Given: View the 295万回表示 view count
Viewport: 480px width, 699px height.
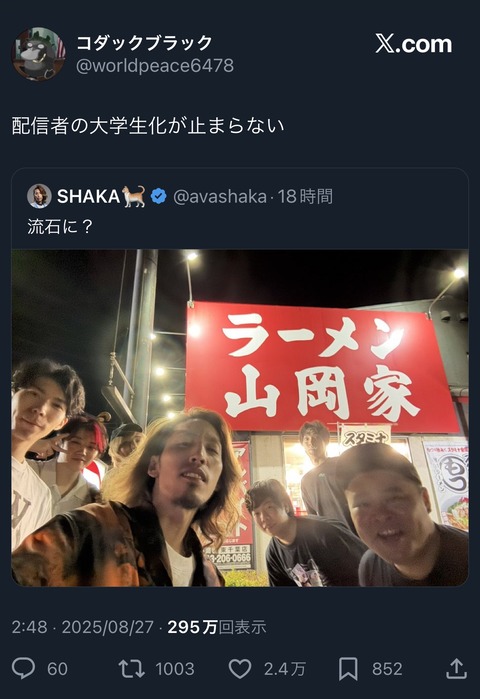Looking at the screenshot, I should tap(217, 627).
